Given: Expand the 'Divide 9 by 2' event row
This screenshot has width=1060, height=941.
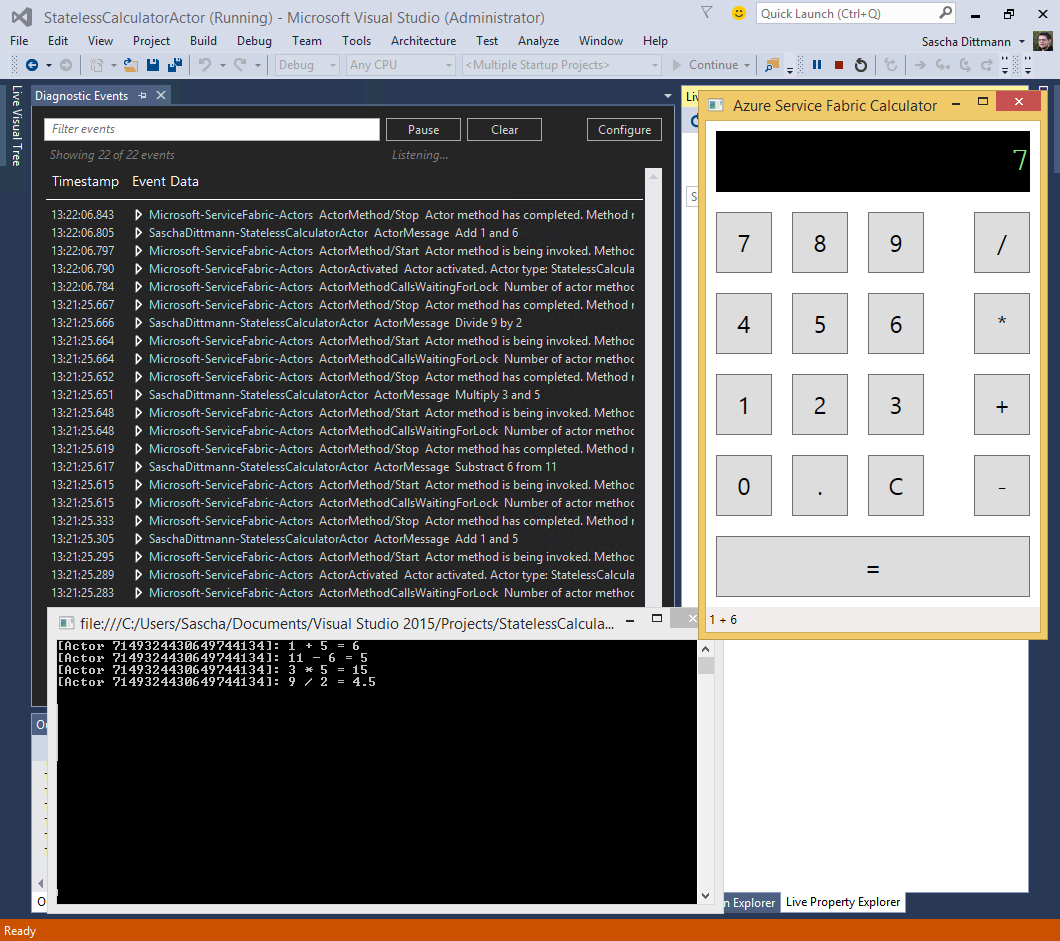Looking at the screenshot, I should (138, 322).
